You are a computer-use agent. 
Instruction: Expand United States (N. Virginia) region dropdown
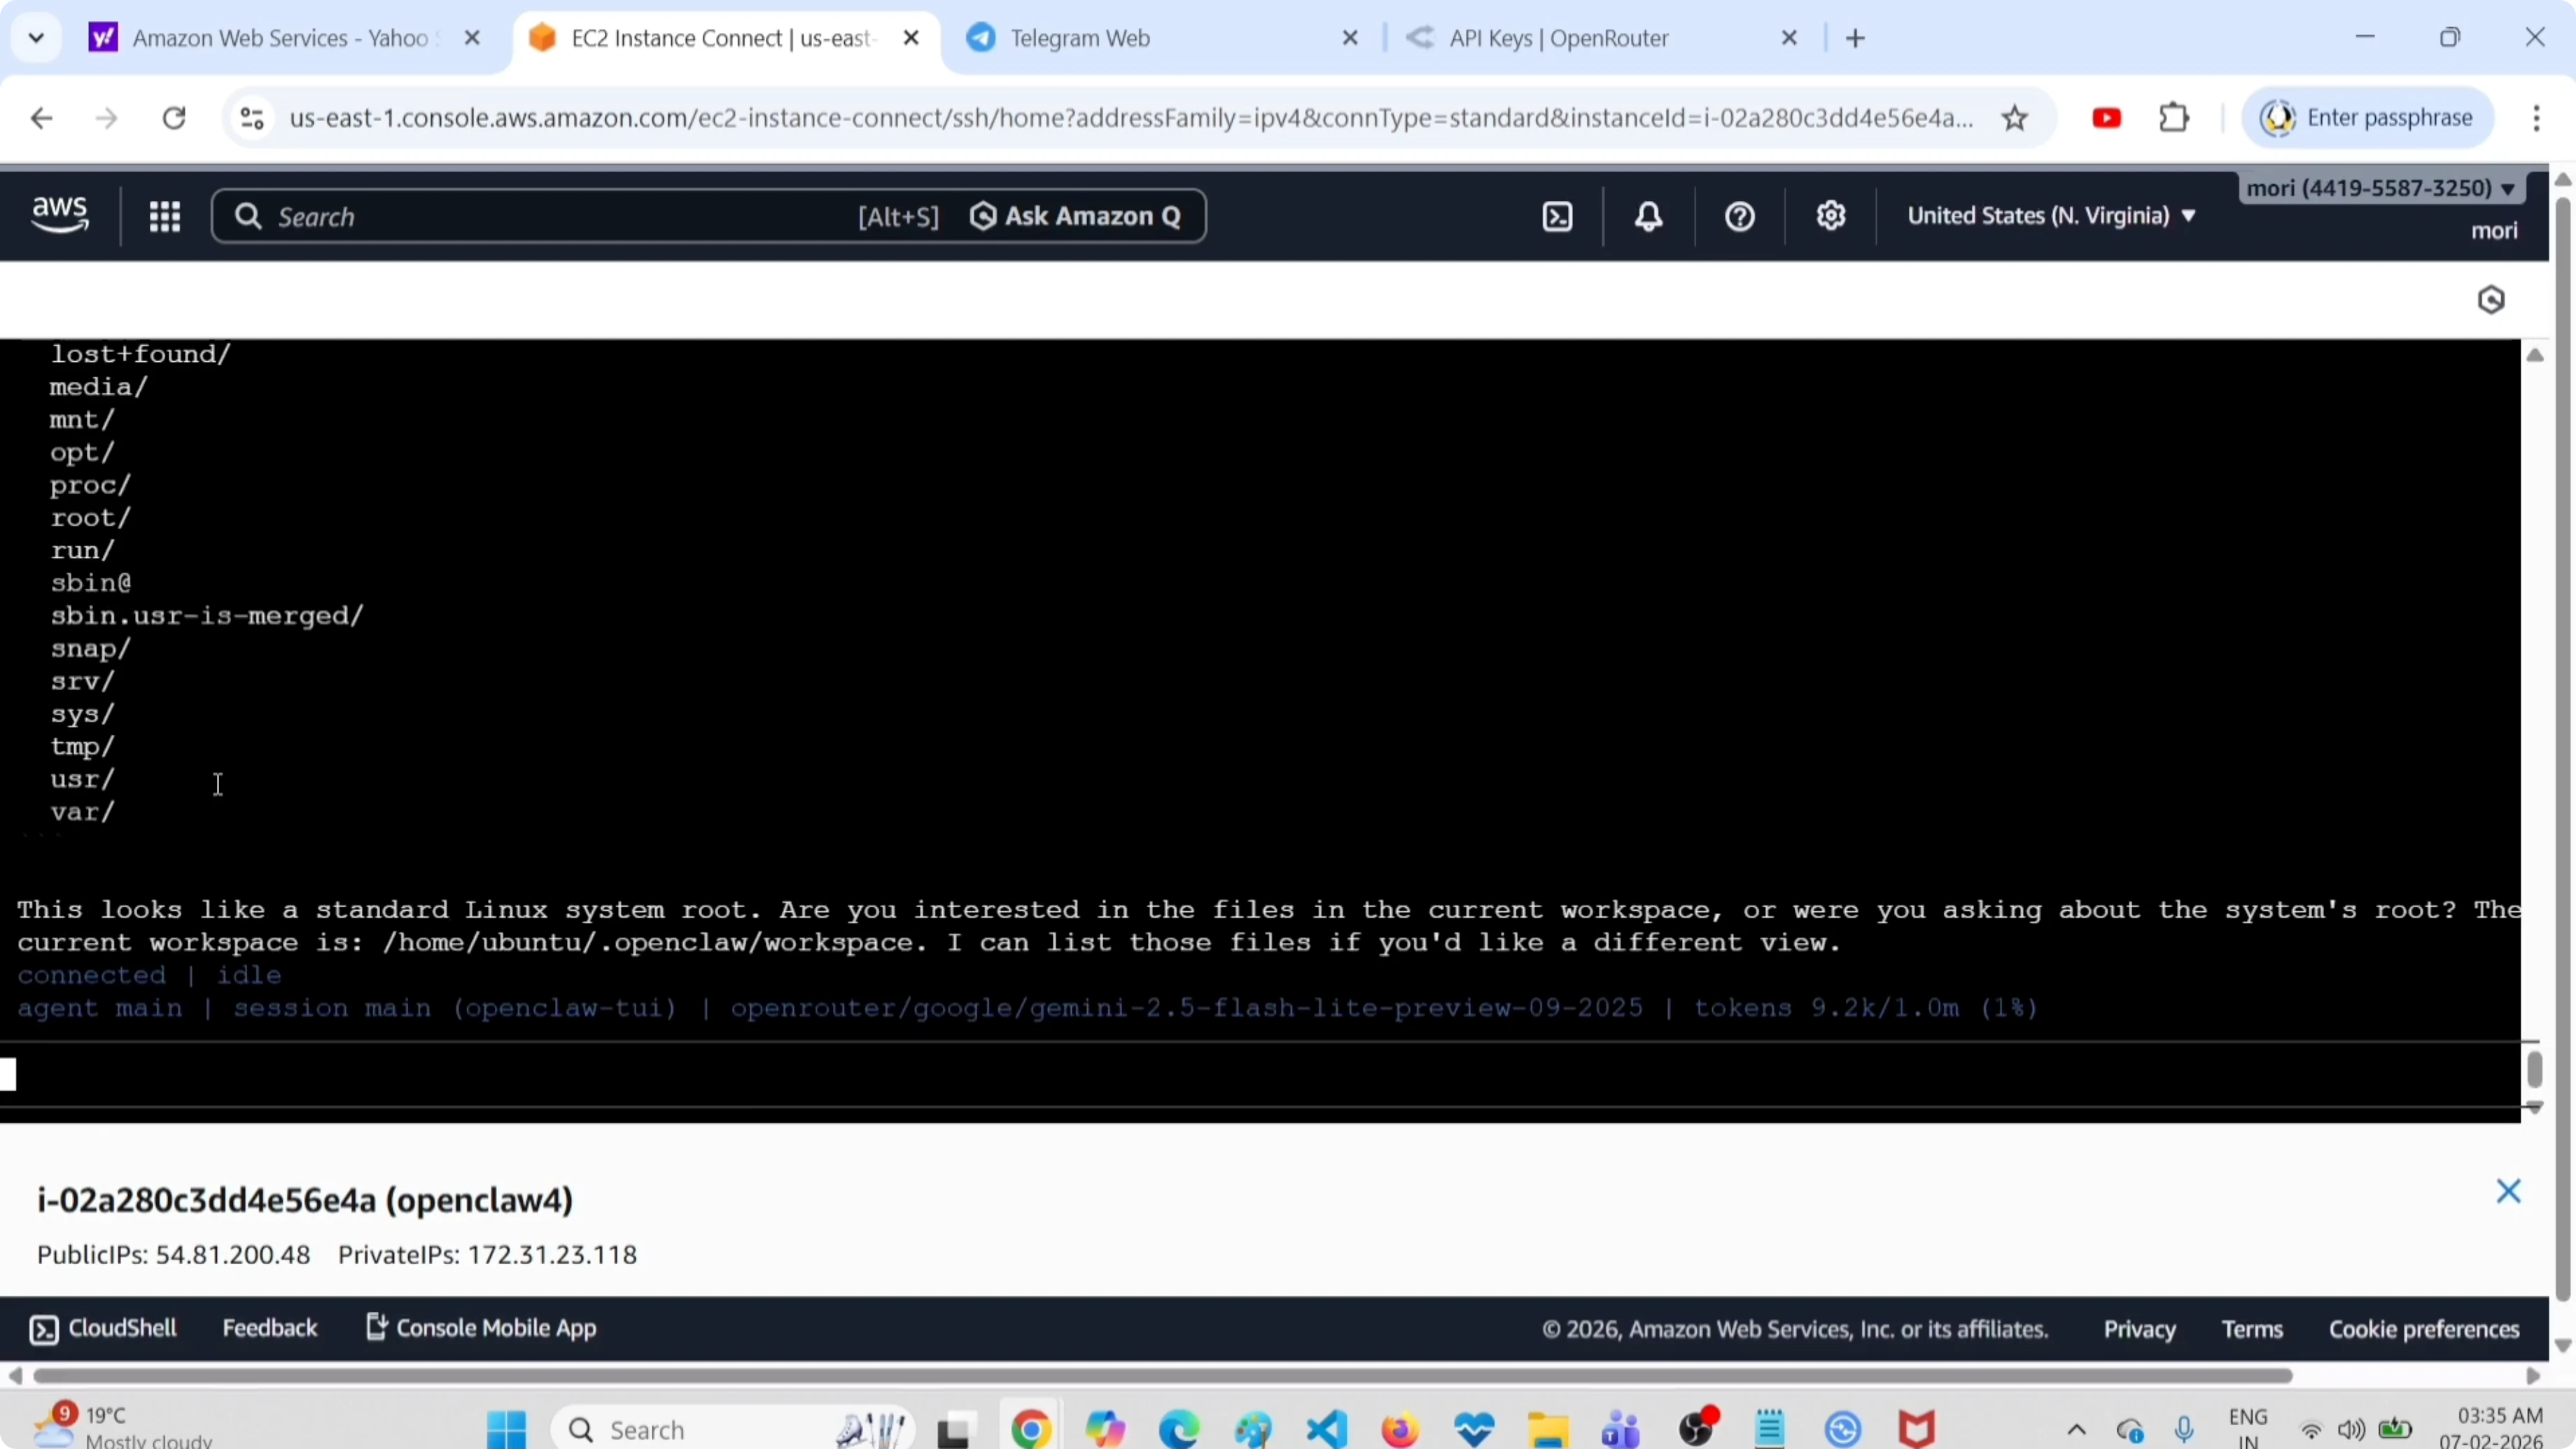point(2051,216)
